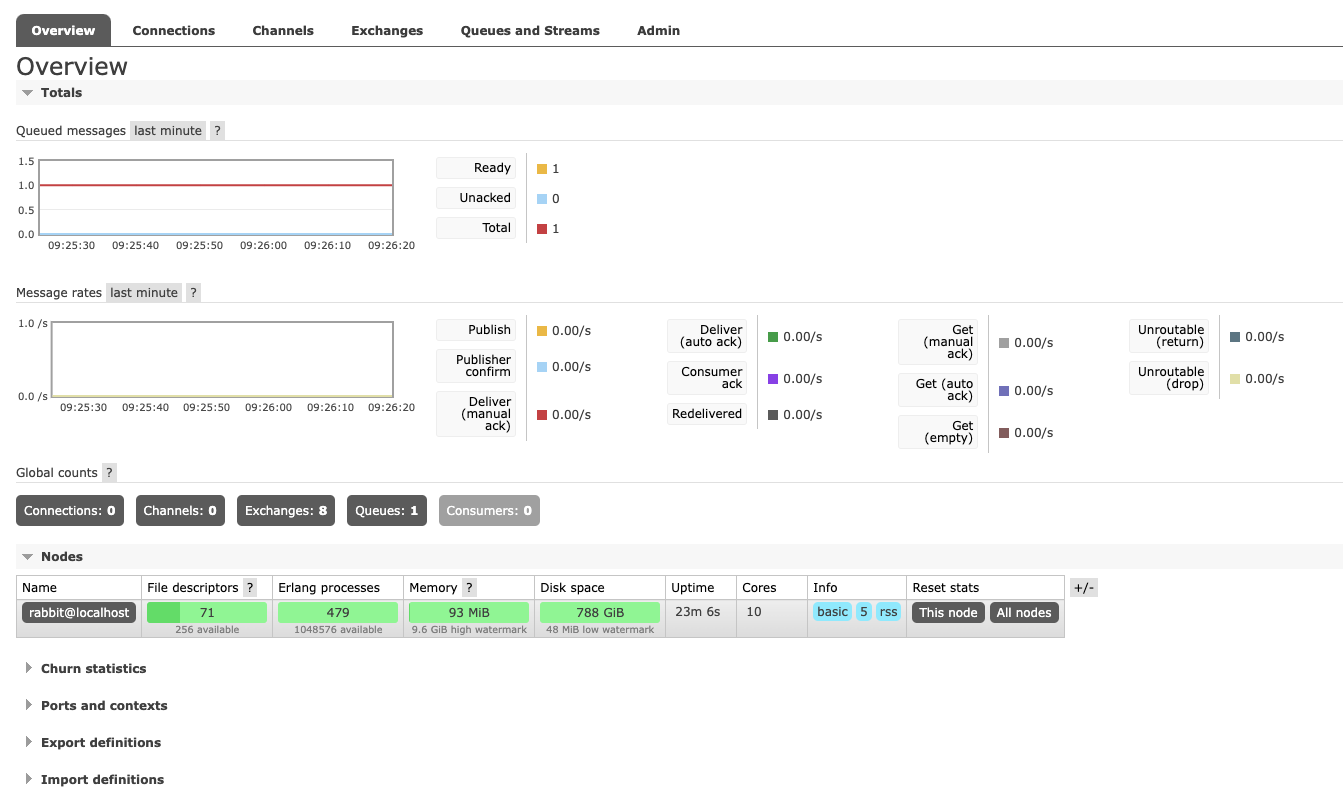Click the Memory column help icon

(x=469, y=588)
